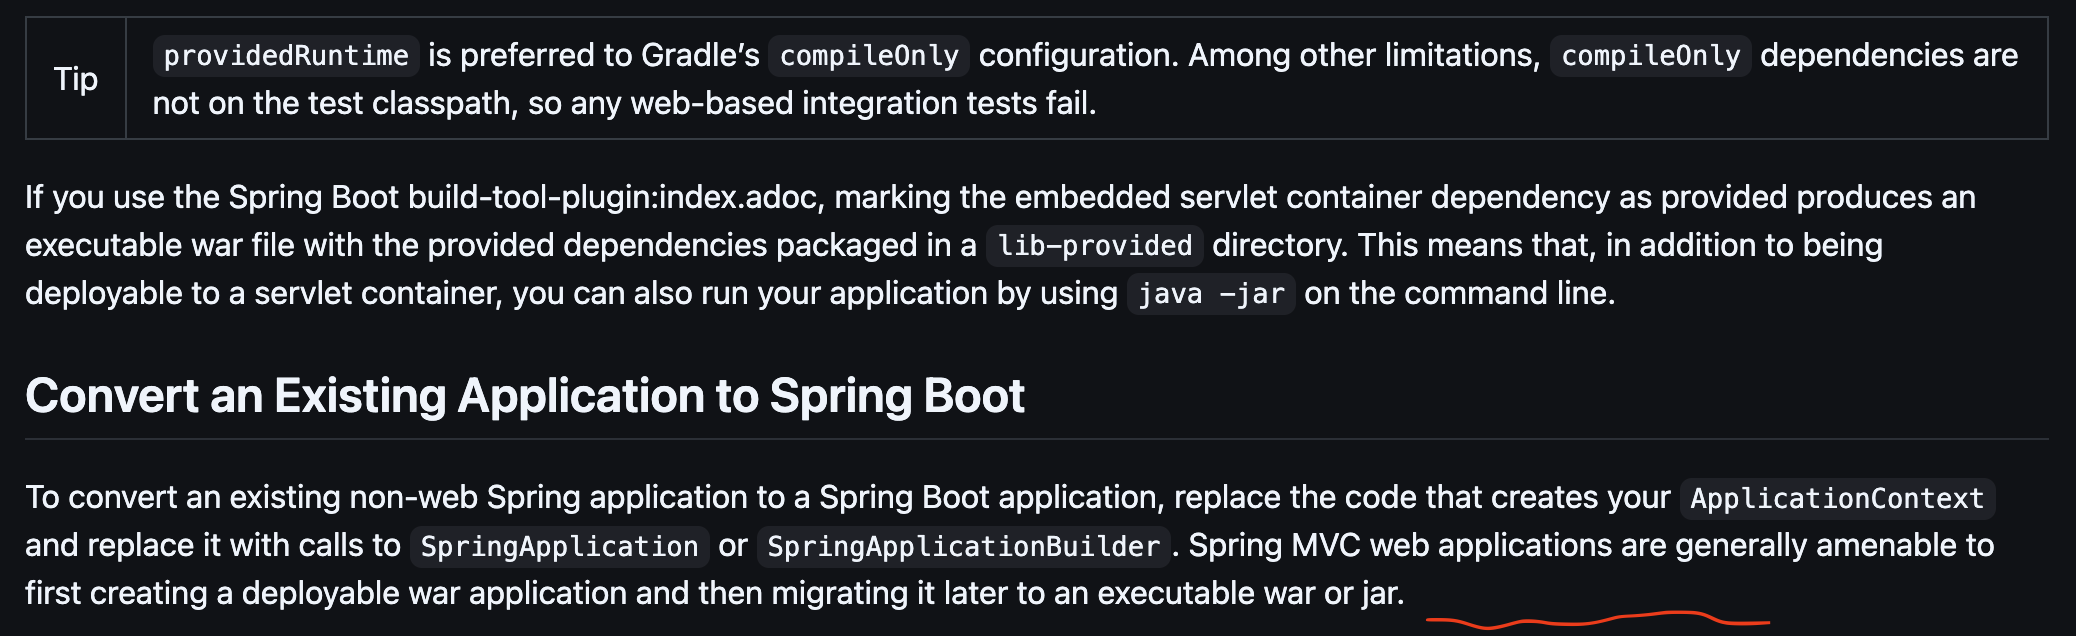Screen dimensions: 2076x636
Task: Click the SpringApplication code term
Action: pyautogui.click(x=559, y=546)
